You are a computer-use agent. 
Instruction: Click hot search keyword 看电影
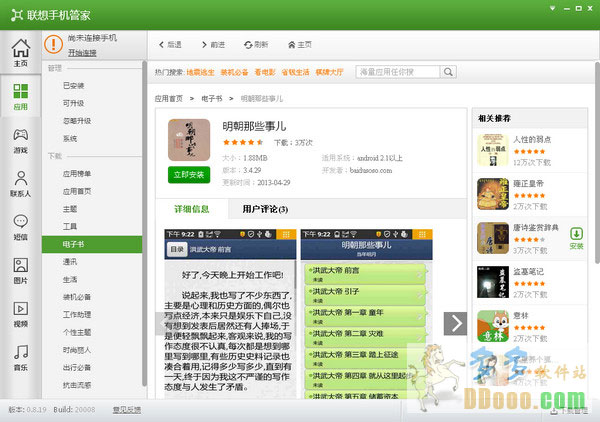pyautogui.click(x=265, y=72)
